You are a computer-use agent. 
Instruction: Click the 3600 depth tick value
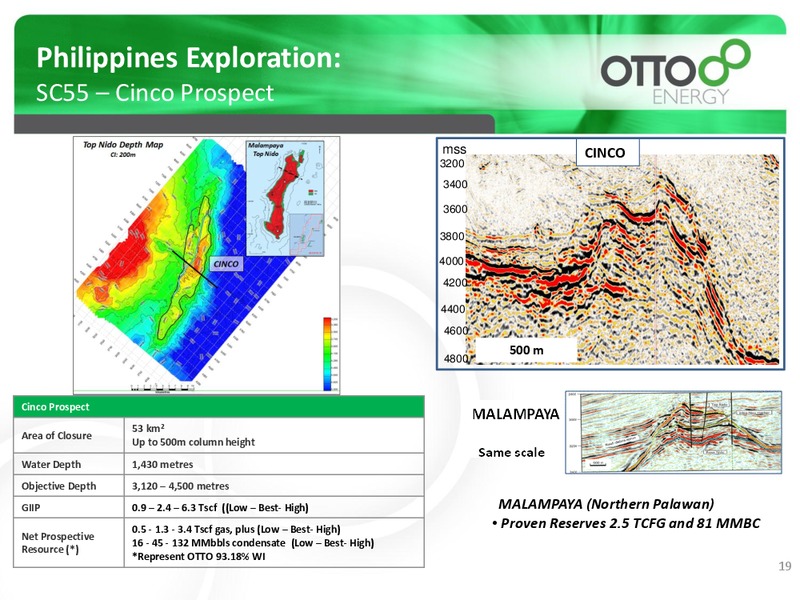455,209
